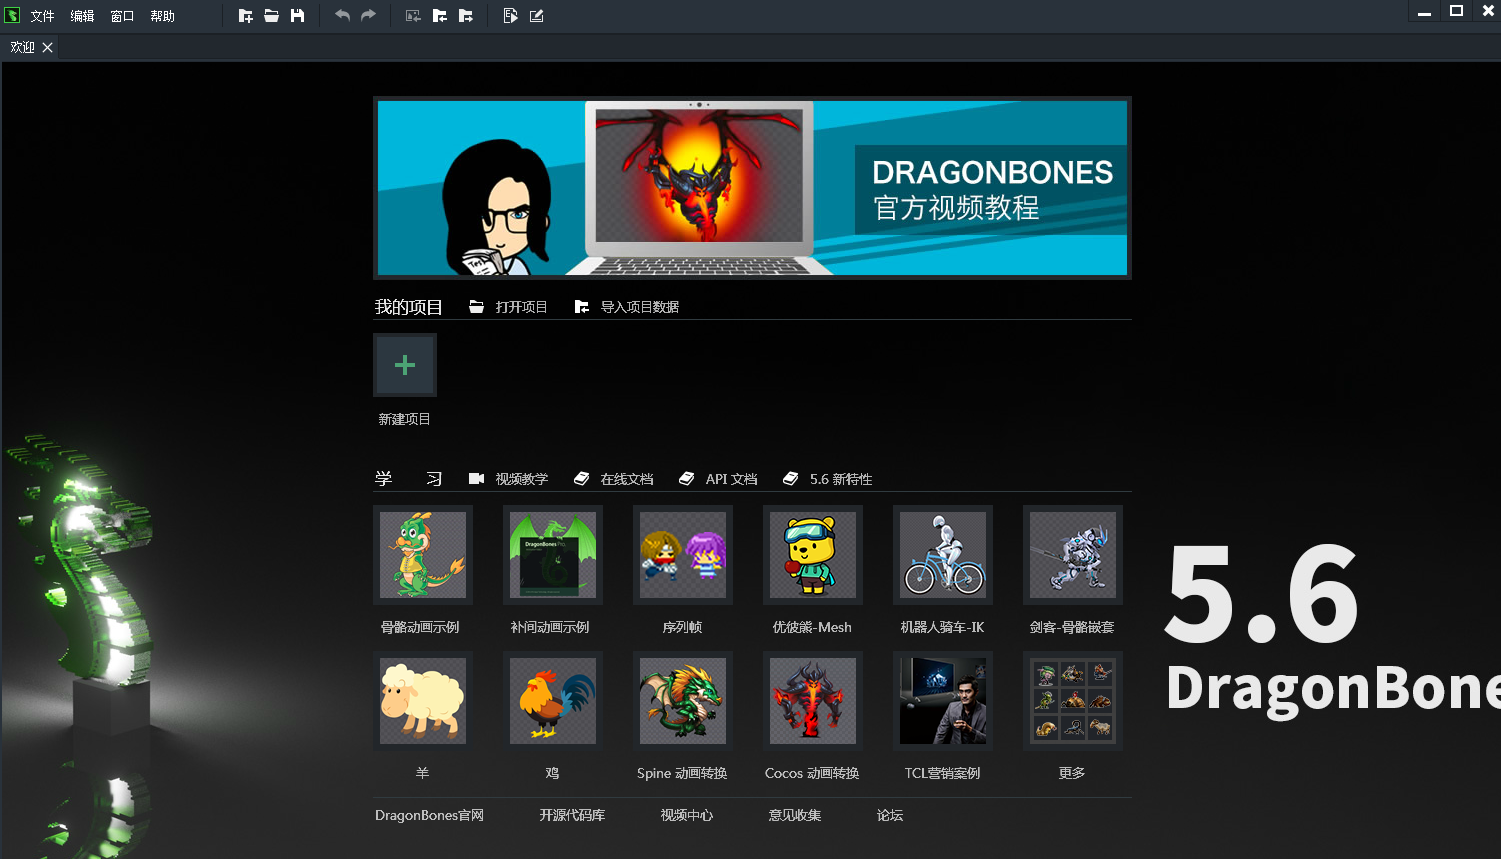Open the 编辑 menu
Image resolution: width=1501 pixels, height=859 pixels.
[82, 16]
